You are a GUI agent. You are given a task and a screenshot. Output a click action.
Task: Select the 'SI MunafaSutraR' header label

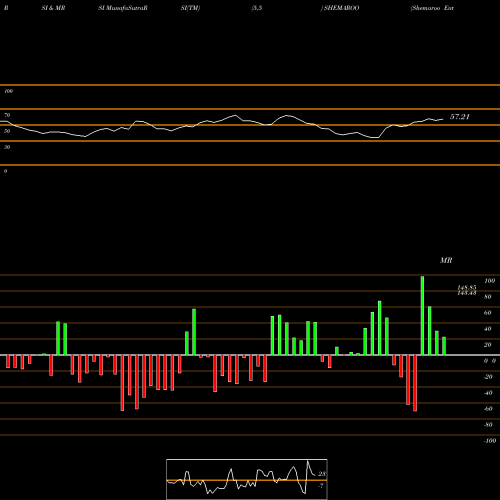(123, 8)
